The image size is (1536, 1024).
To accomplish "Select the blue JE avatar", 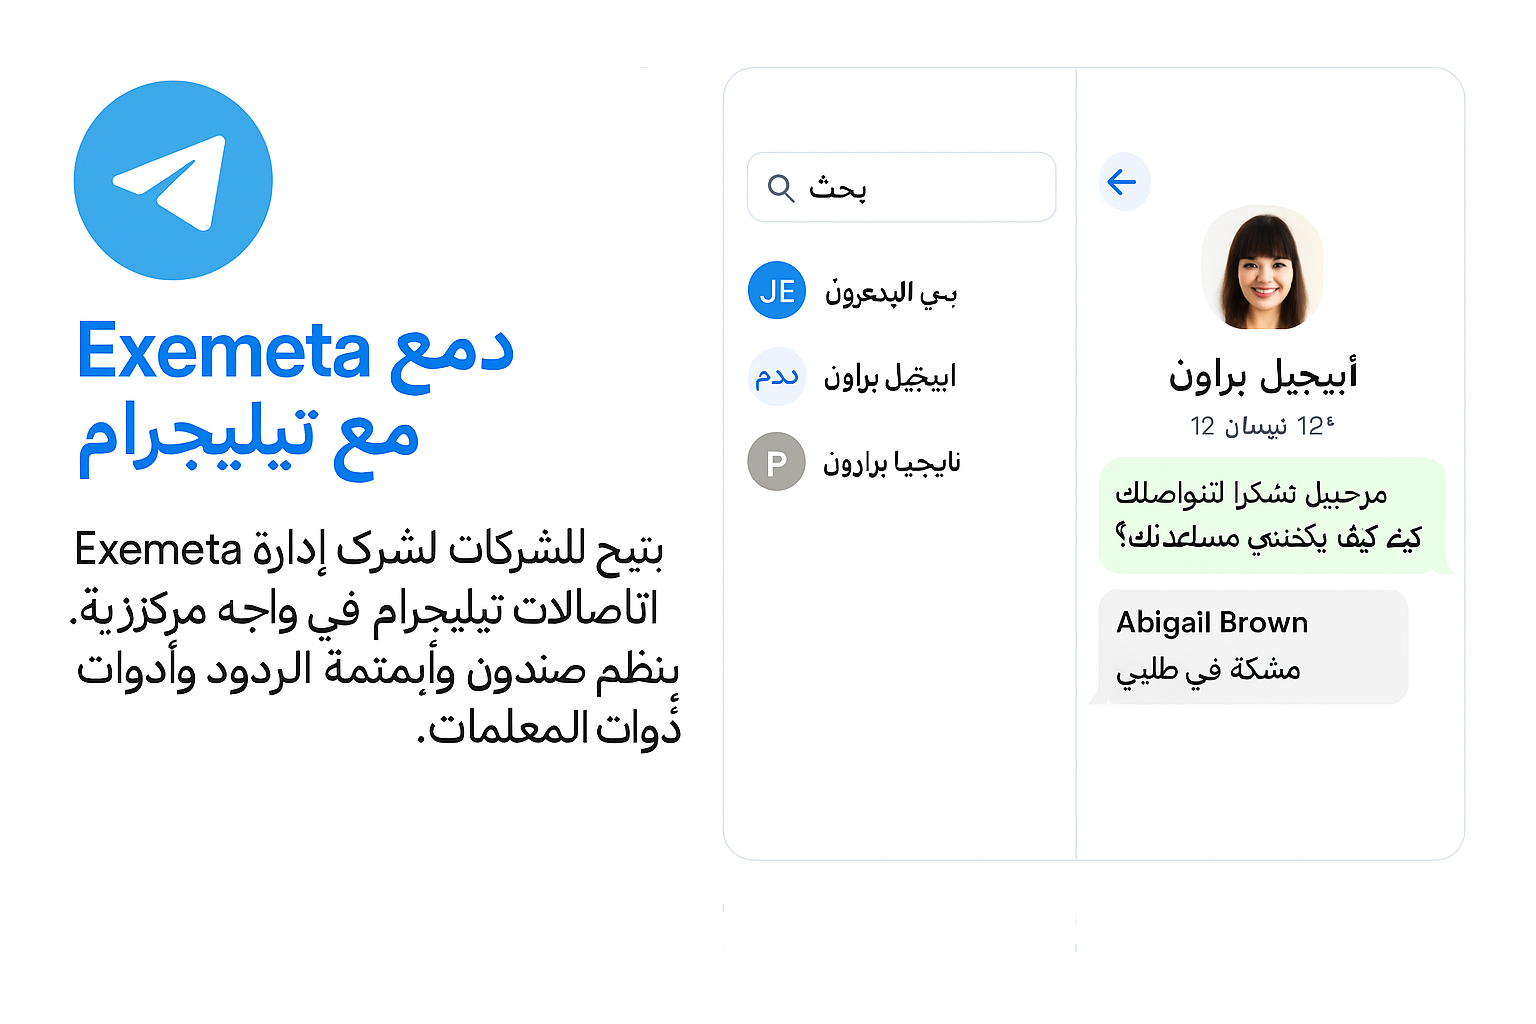I will 776,291.
